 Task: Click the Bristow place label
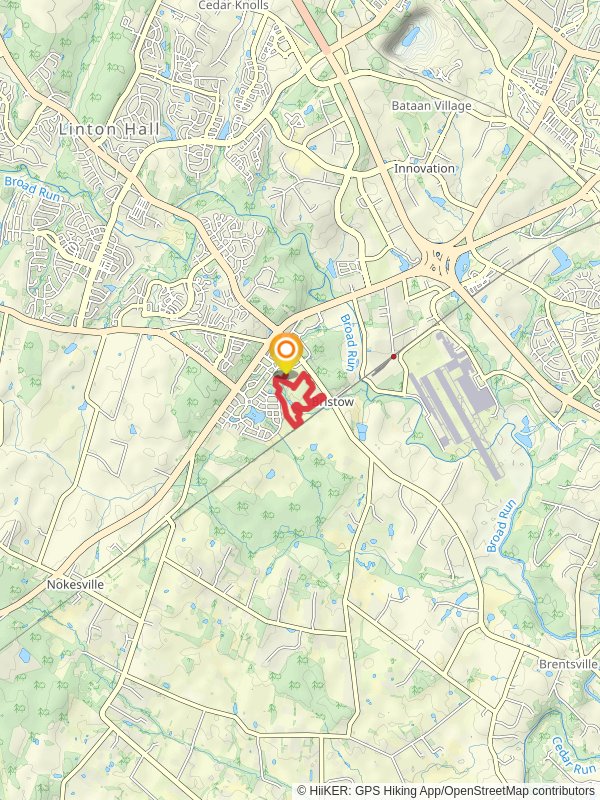pyautogui.click(x=333, y=402)
